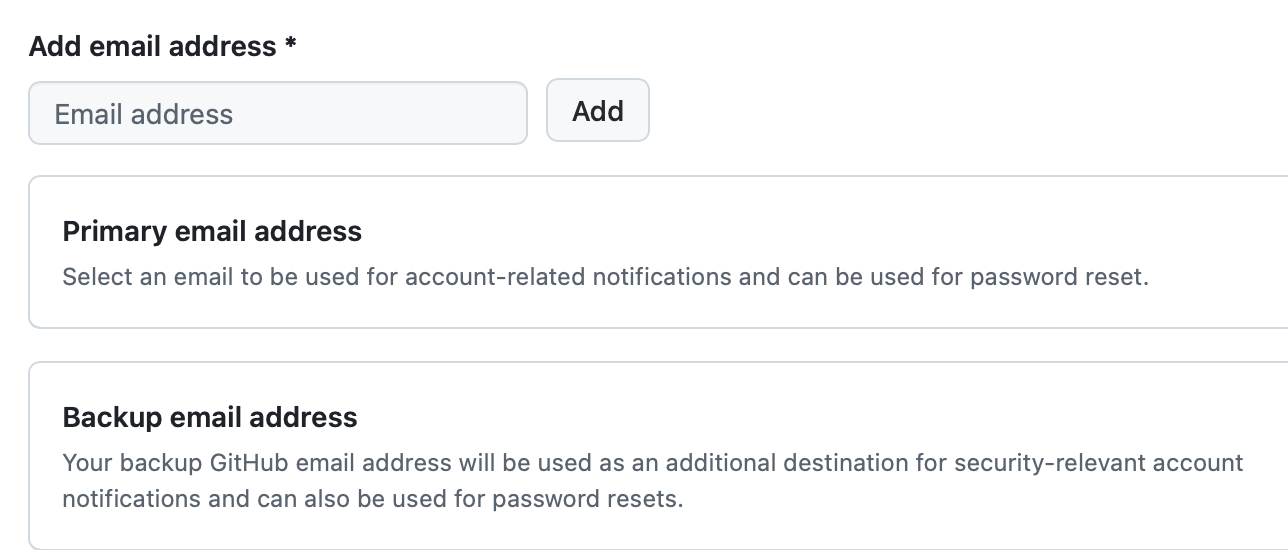1288x550 pixels.
Task: Click the first line of the Backup email description
Action: coord(652,463)
